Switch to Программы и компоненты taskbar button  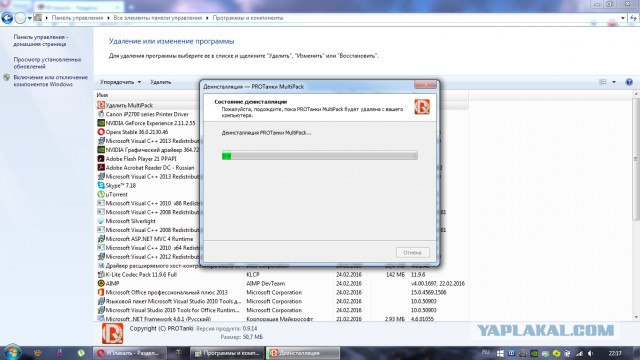[227, 353]
